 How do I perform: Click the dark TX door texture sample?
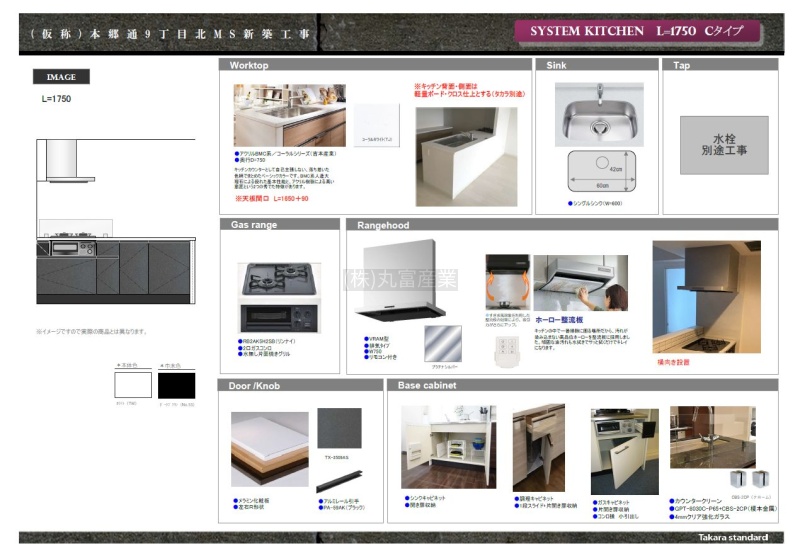click(x=339, y=429)
